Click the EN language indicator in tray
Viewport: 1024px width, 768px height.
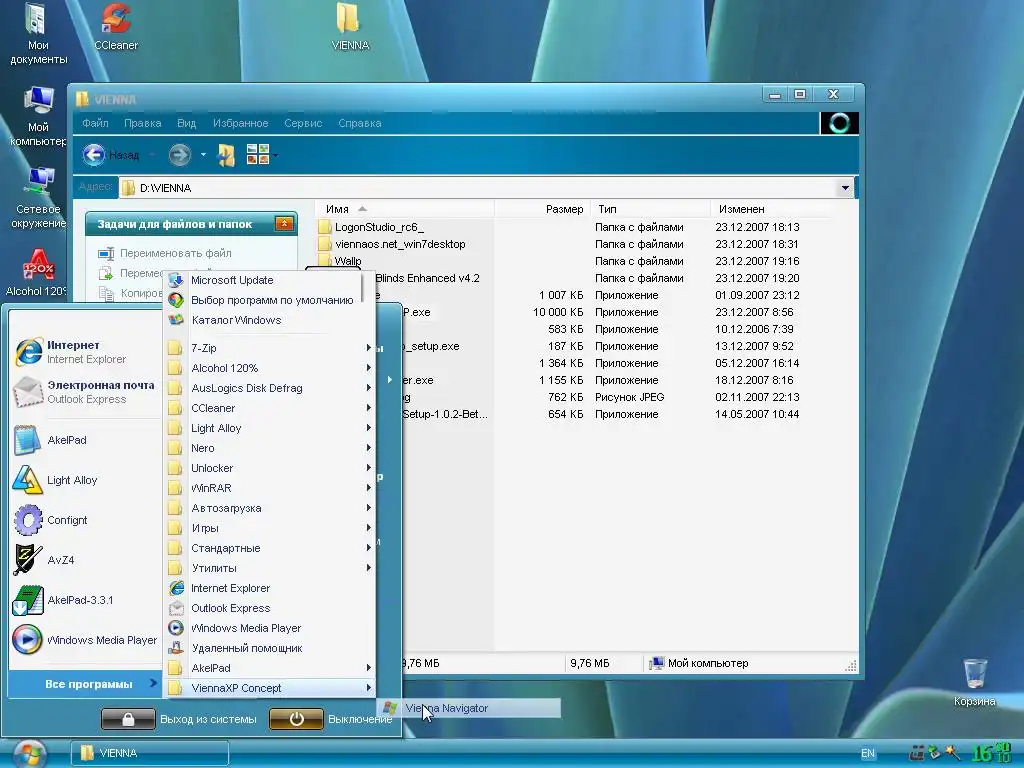(x=867, y=753)
